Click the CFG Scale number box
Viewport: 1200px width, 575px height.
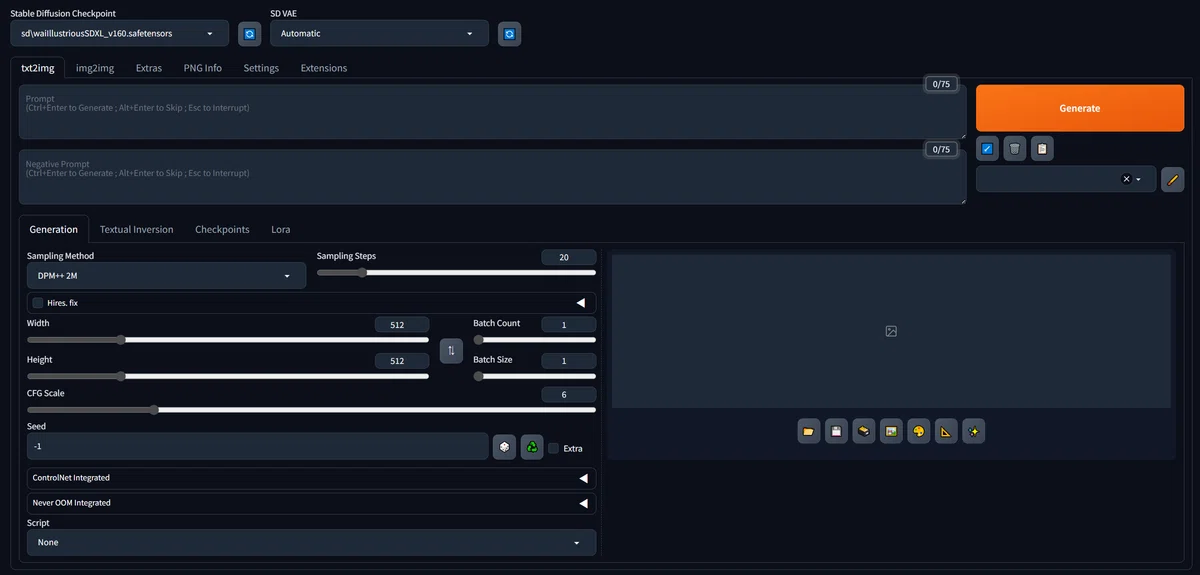pyautogui.click(x=569, y=394)
